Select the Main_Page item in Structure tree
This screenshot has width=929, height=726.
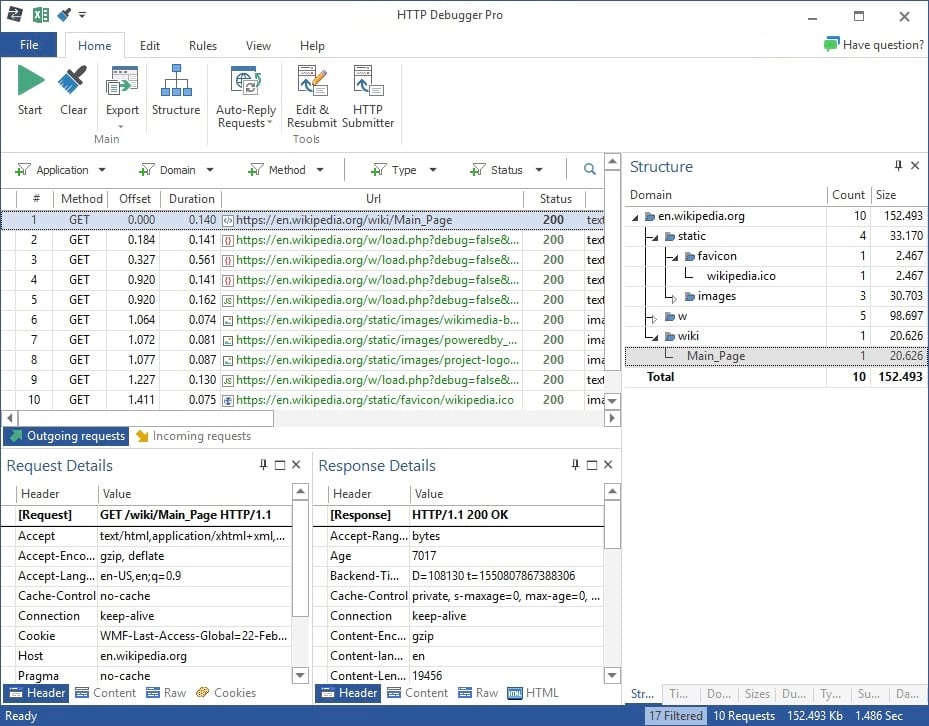[x=774, y=356]
